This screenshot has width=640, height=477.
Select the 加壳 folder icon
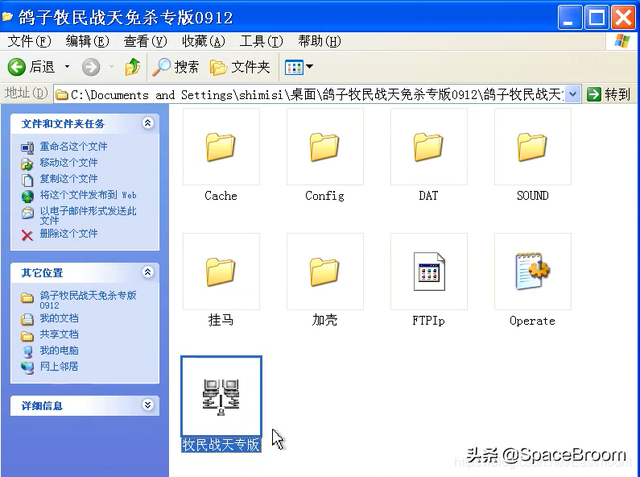coord(324,272)
